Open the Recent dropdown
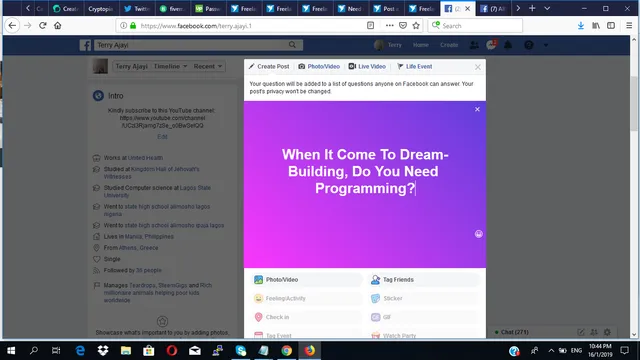Viewport: 640px width, 360px height. coord(208,66)
